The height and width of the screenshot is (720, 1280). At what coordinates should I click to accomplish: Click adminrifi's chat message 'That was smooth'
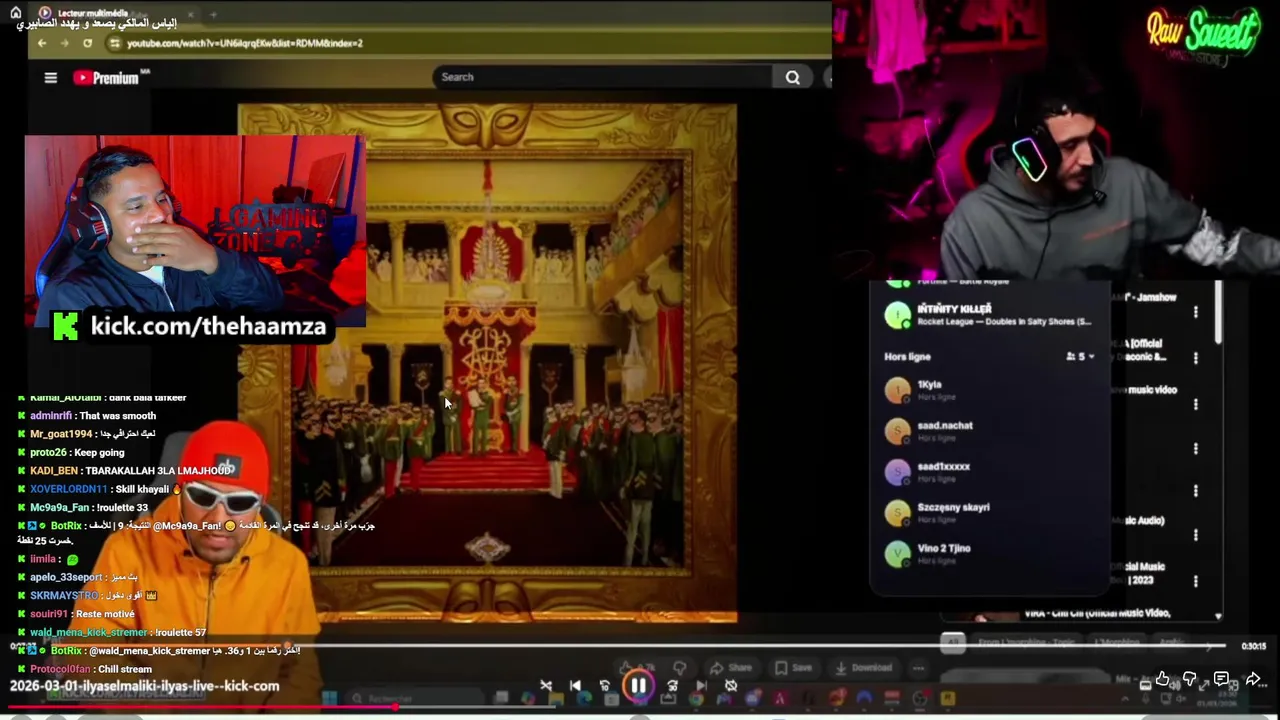click(x=117, y=416)
